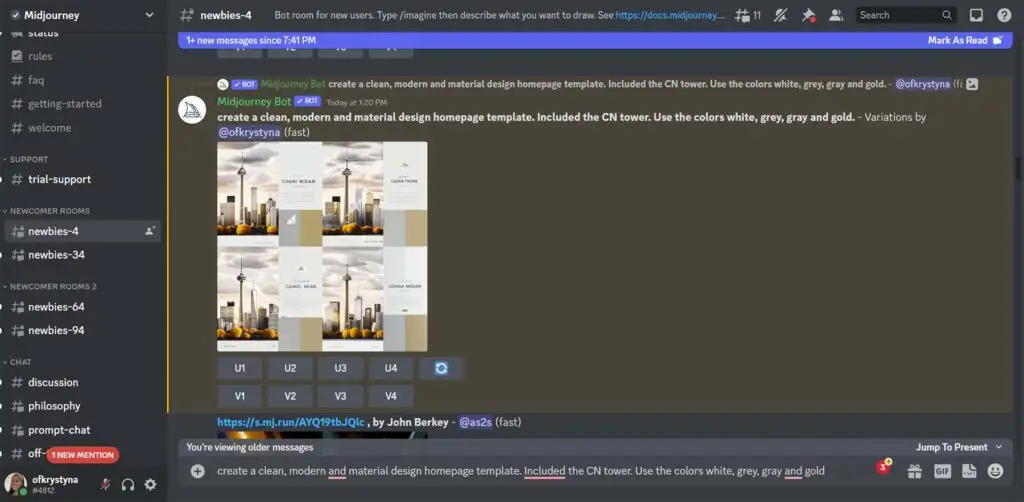
Task: Click the re-roll refresh button
Action: (441, 368)
